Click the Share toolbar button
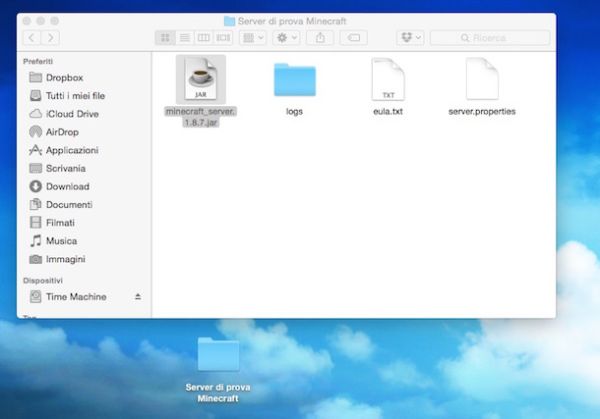 [x=320, y=37]
